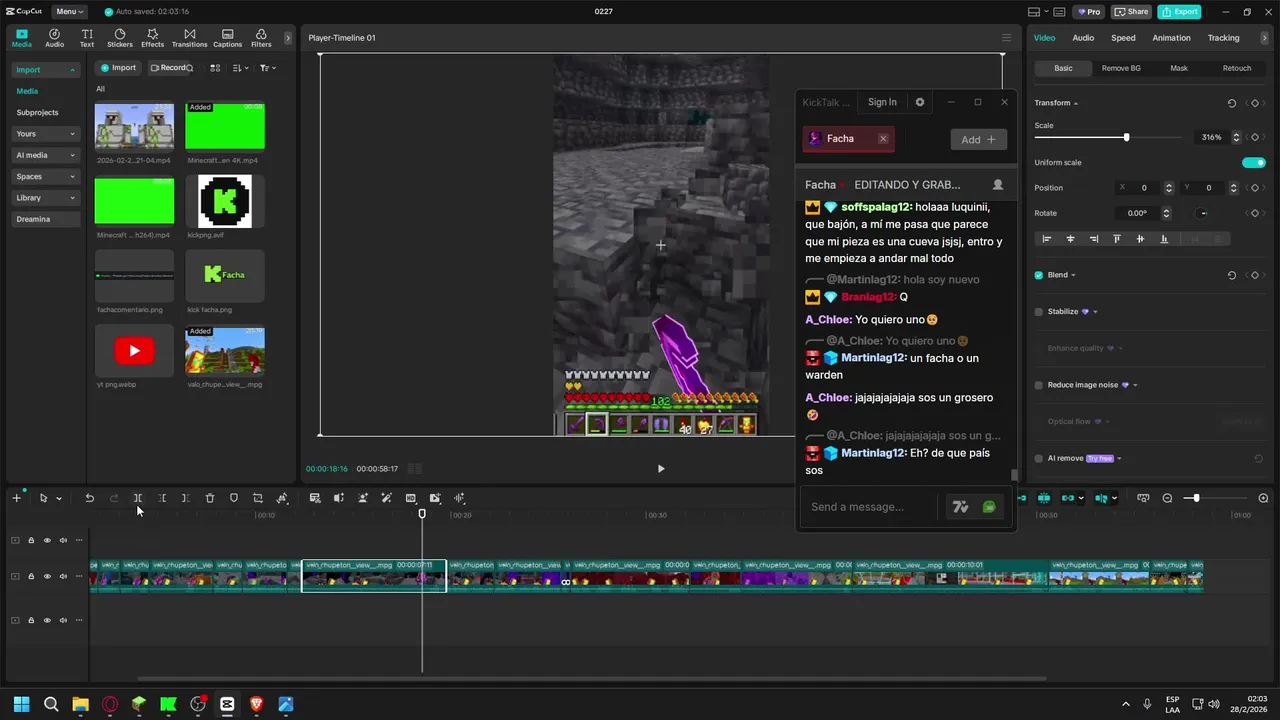Switch to the Mask subtab
This screenshot has width=1280, height=720.
tap(1179, 68)
